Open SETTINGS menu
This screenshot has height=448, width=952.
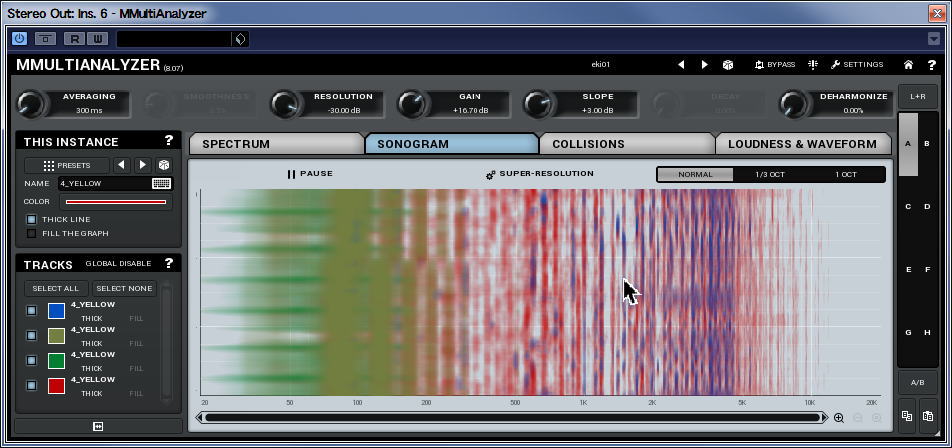pos(857,64)
